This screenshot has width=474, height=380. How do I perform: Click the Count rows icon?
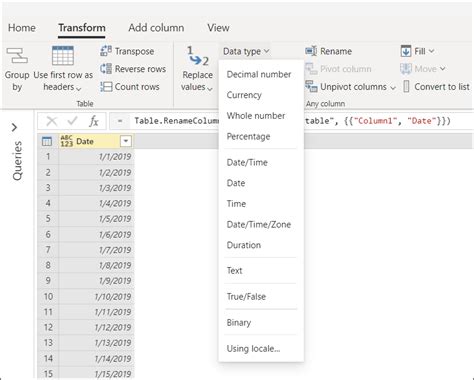[x=106, y=87]
